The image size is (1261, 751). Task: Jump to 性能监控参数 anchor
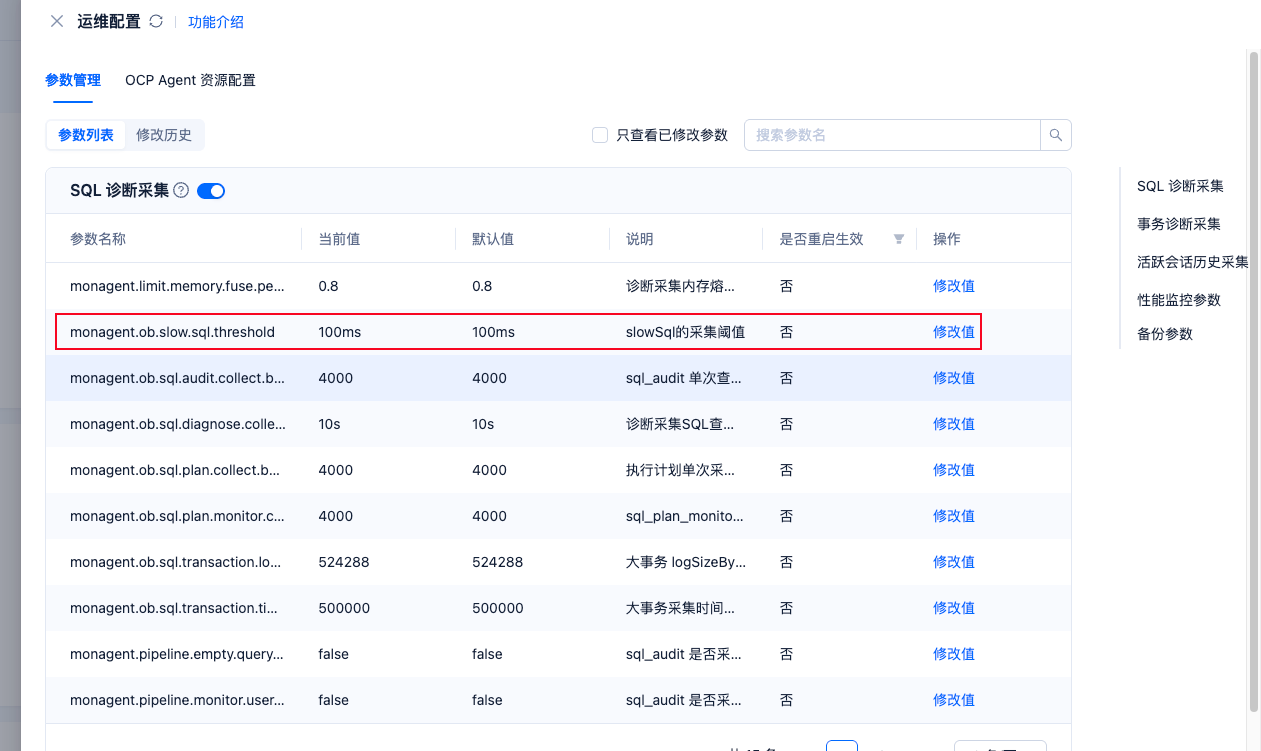[1179, 300]
